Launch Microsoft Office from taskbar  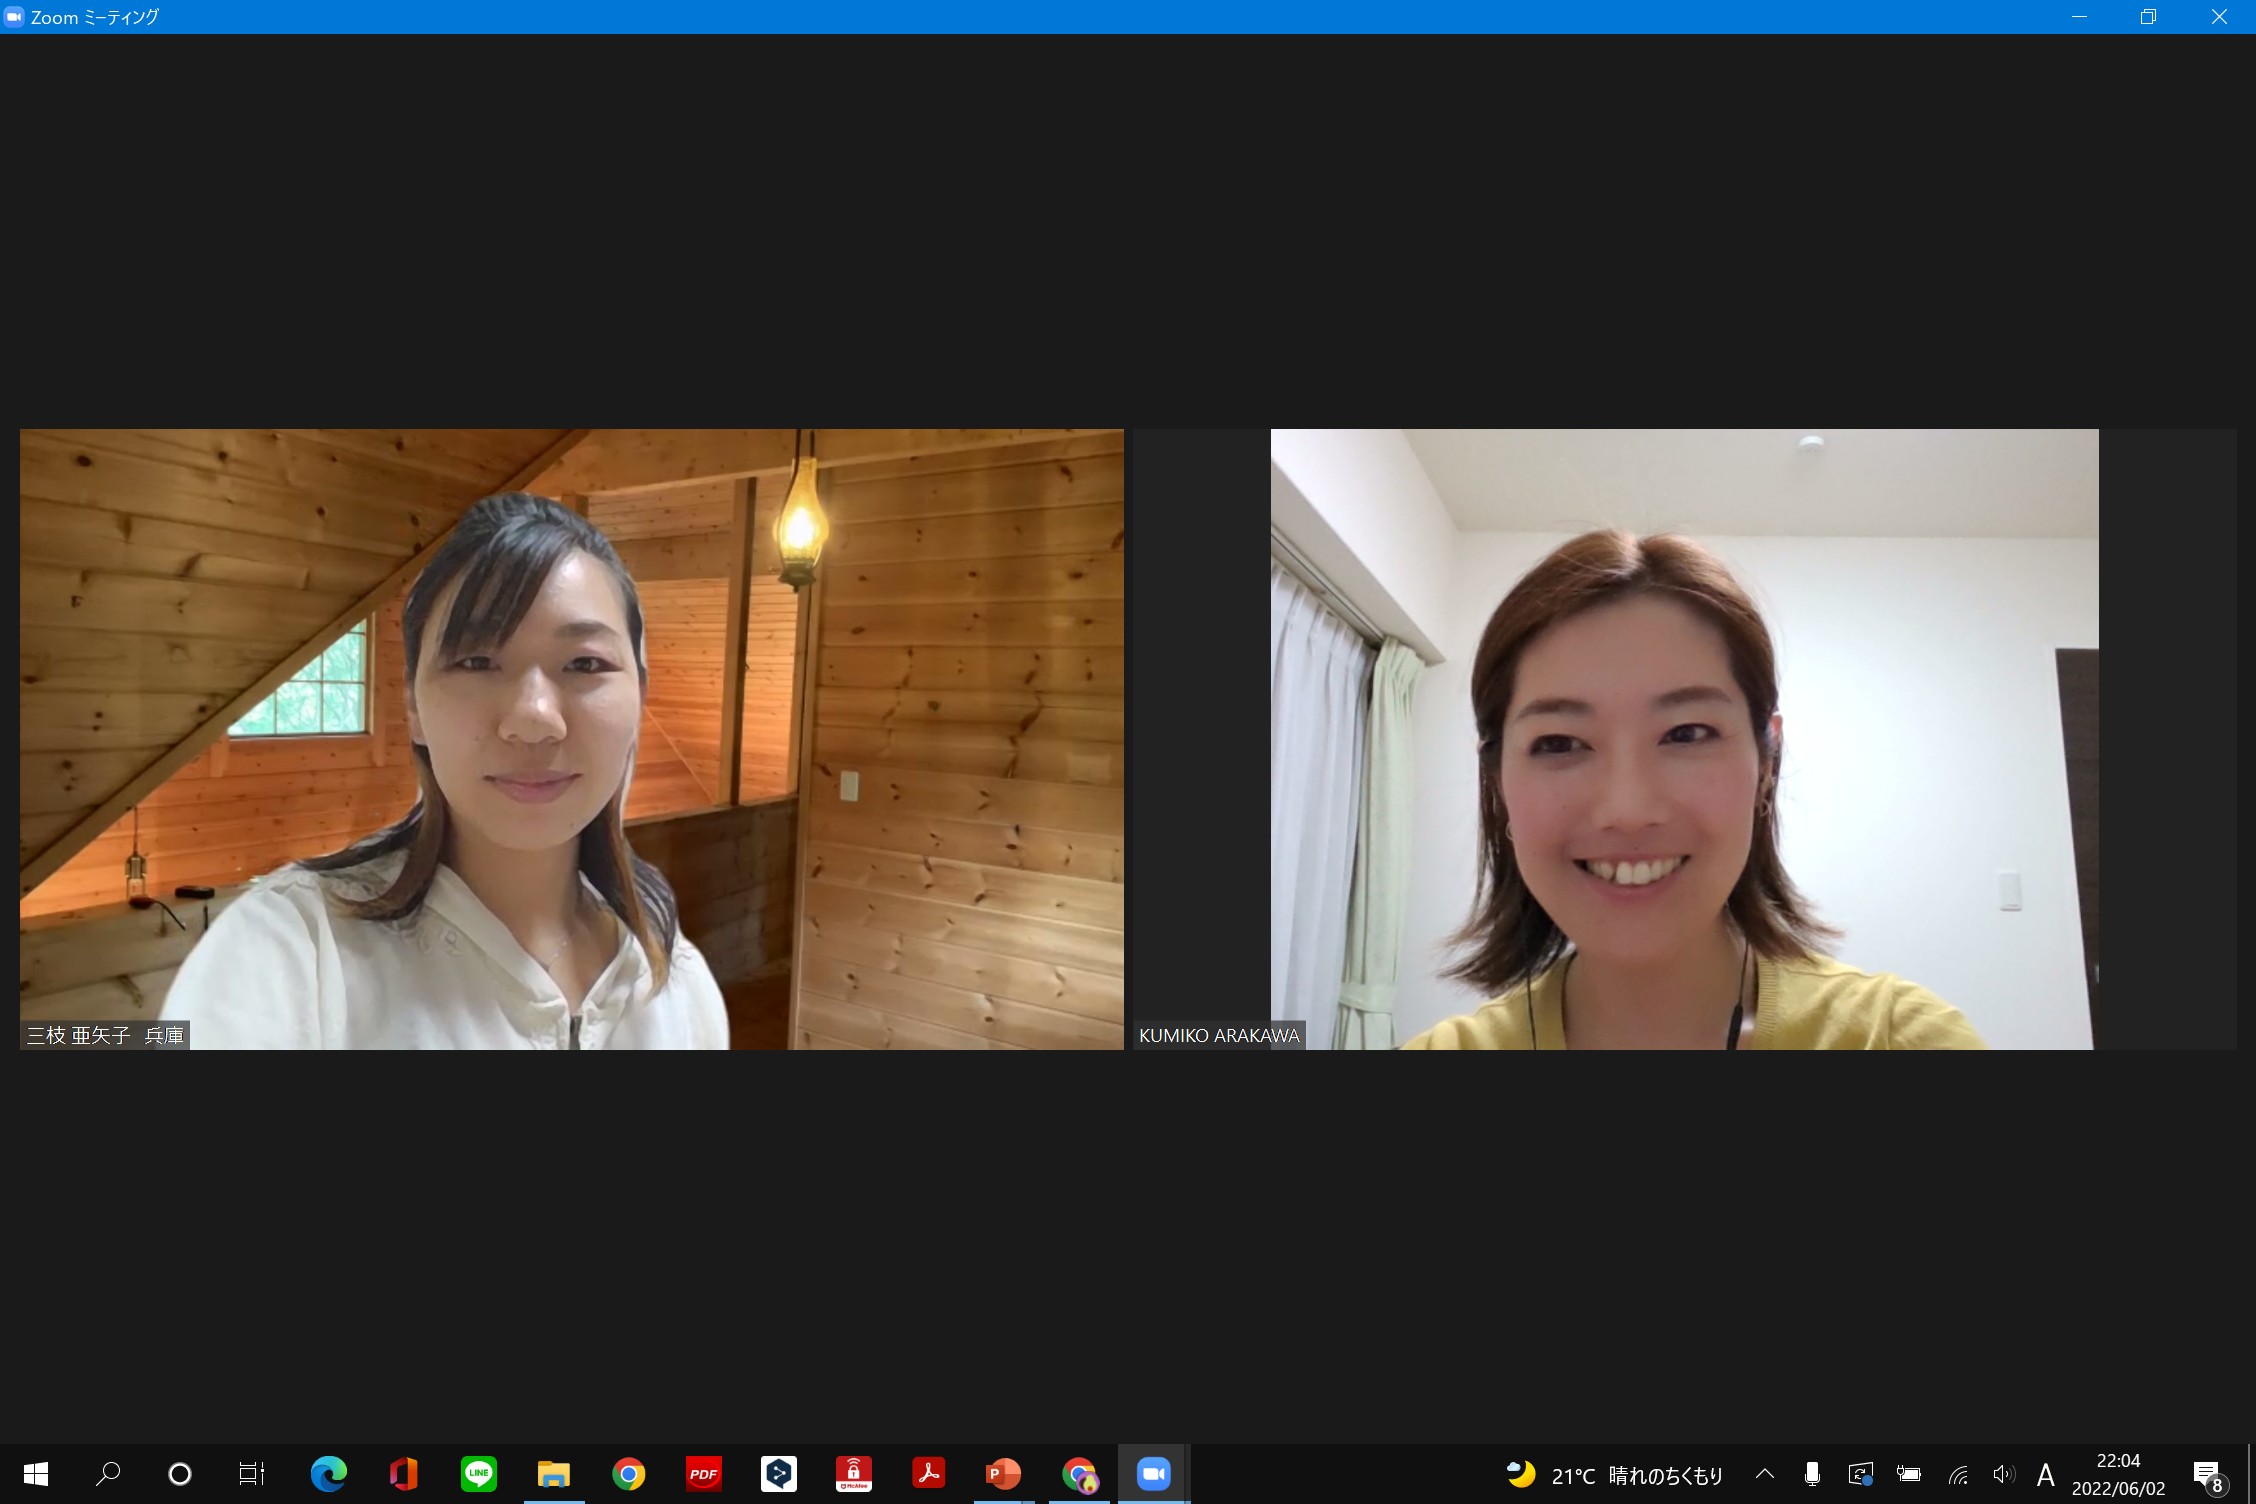(x=403, y=1474)
